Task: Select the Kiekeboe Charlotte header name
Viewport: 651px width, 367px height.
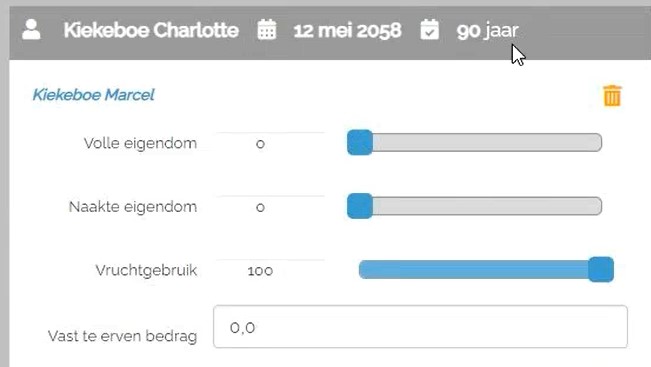Action: pos(151,30)
